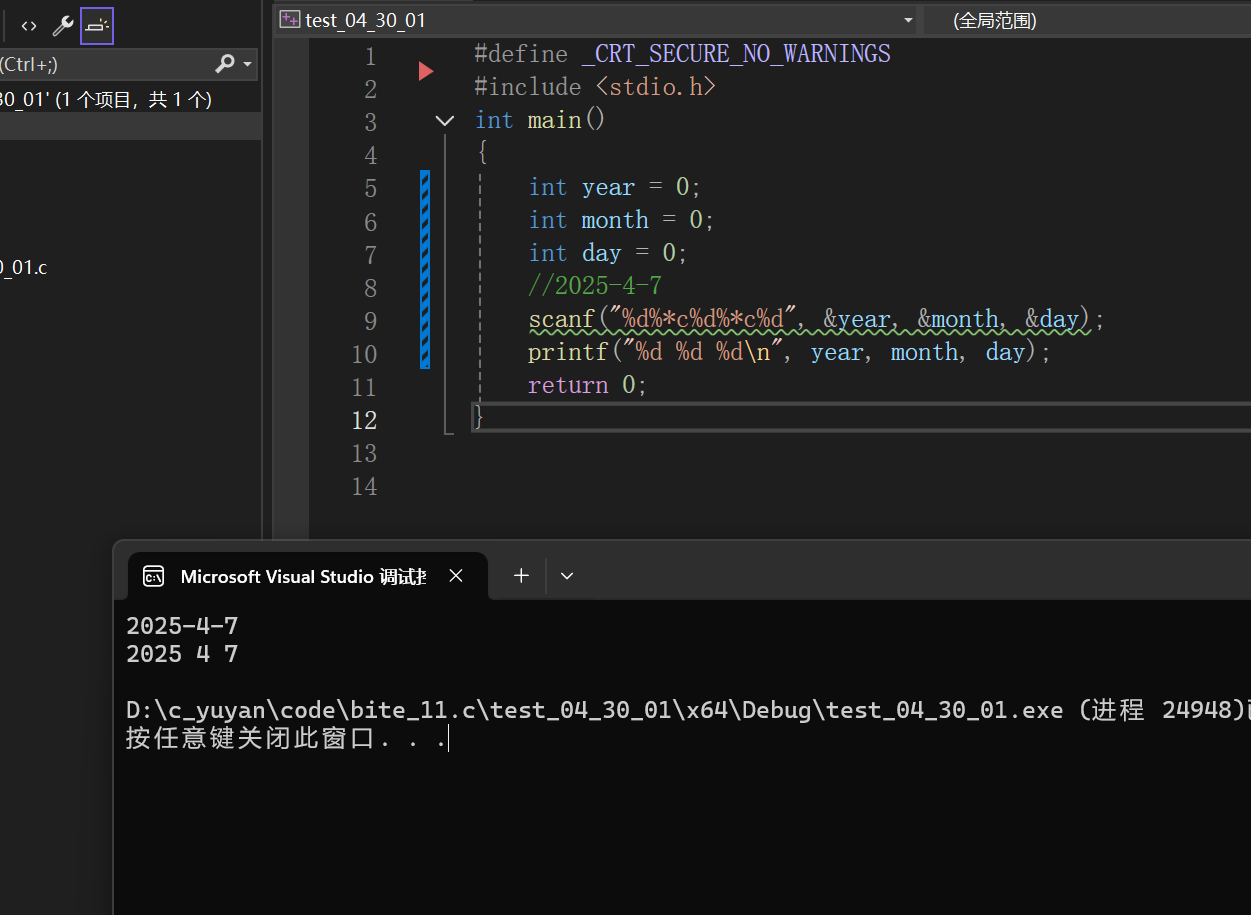Click the terminal icon on the console tab
The image size is (1251, 915).
tap(153, 576)
